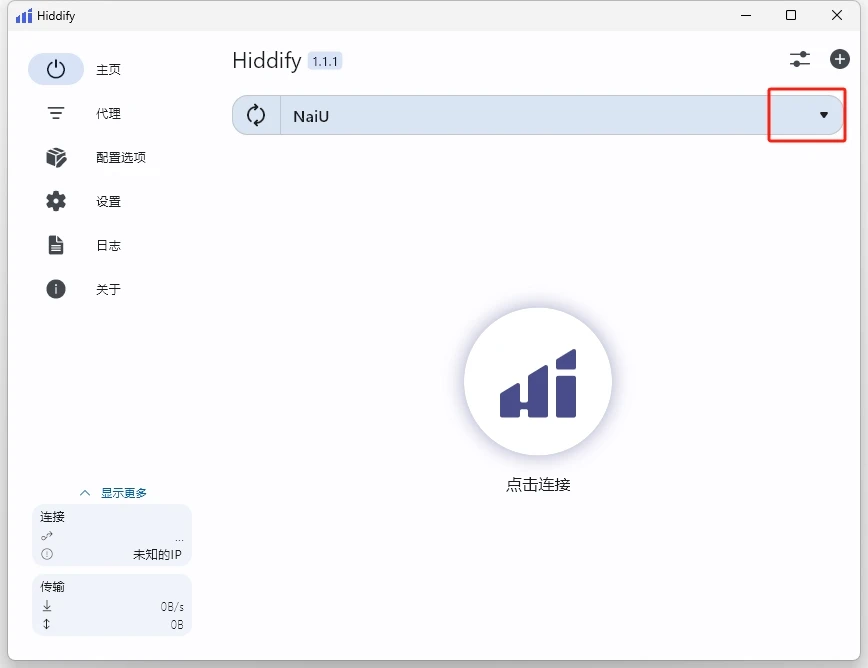Expand the NaiU profile dropdown arrow
Viewport: 868px width, 668px height.
click(x=822, y=115)
